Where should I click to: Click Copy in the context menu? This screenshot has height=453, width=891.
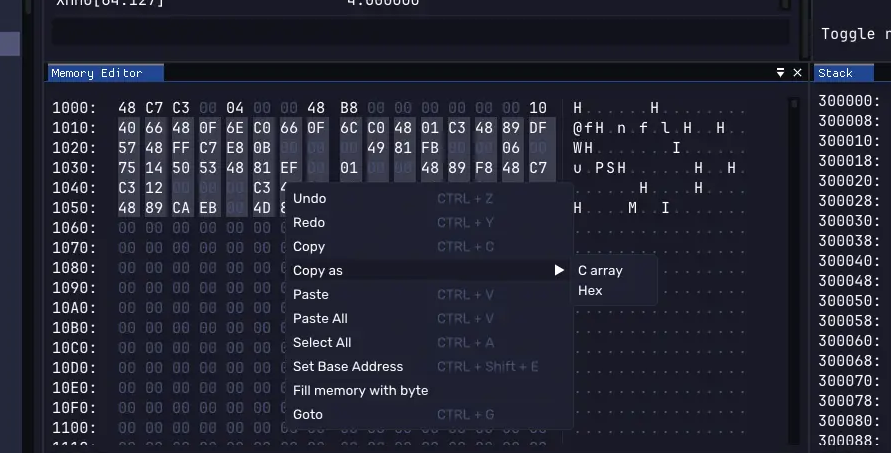309,246
